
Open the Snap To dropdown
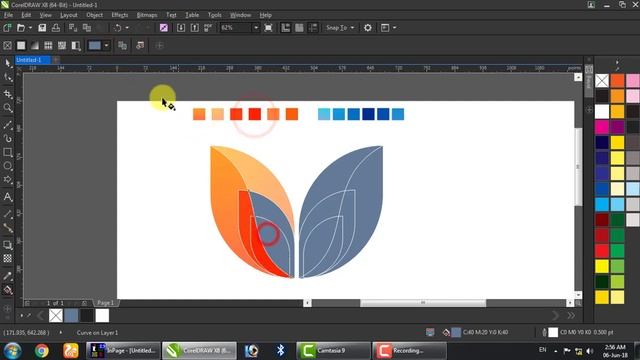tap(340, 28)
